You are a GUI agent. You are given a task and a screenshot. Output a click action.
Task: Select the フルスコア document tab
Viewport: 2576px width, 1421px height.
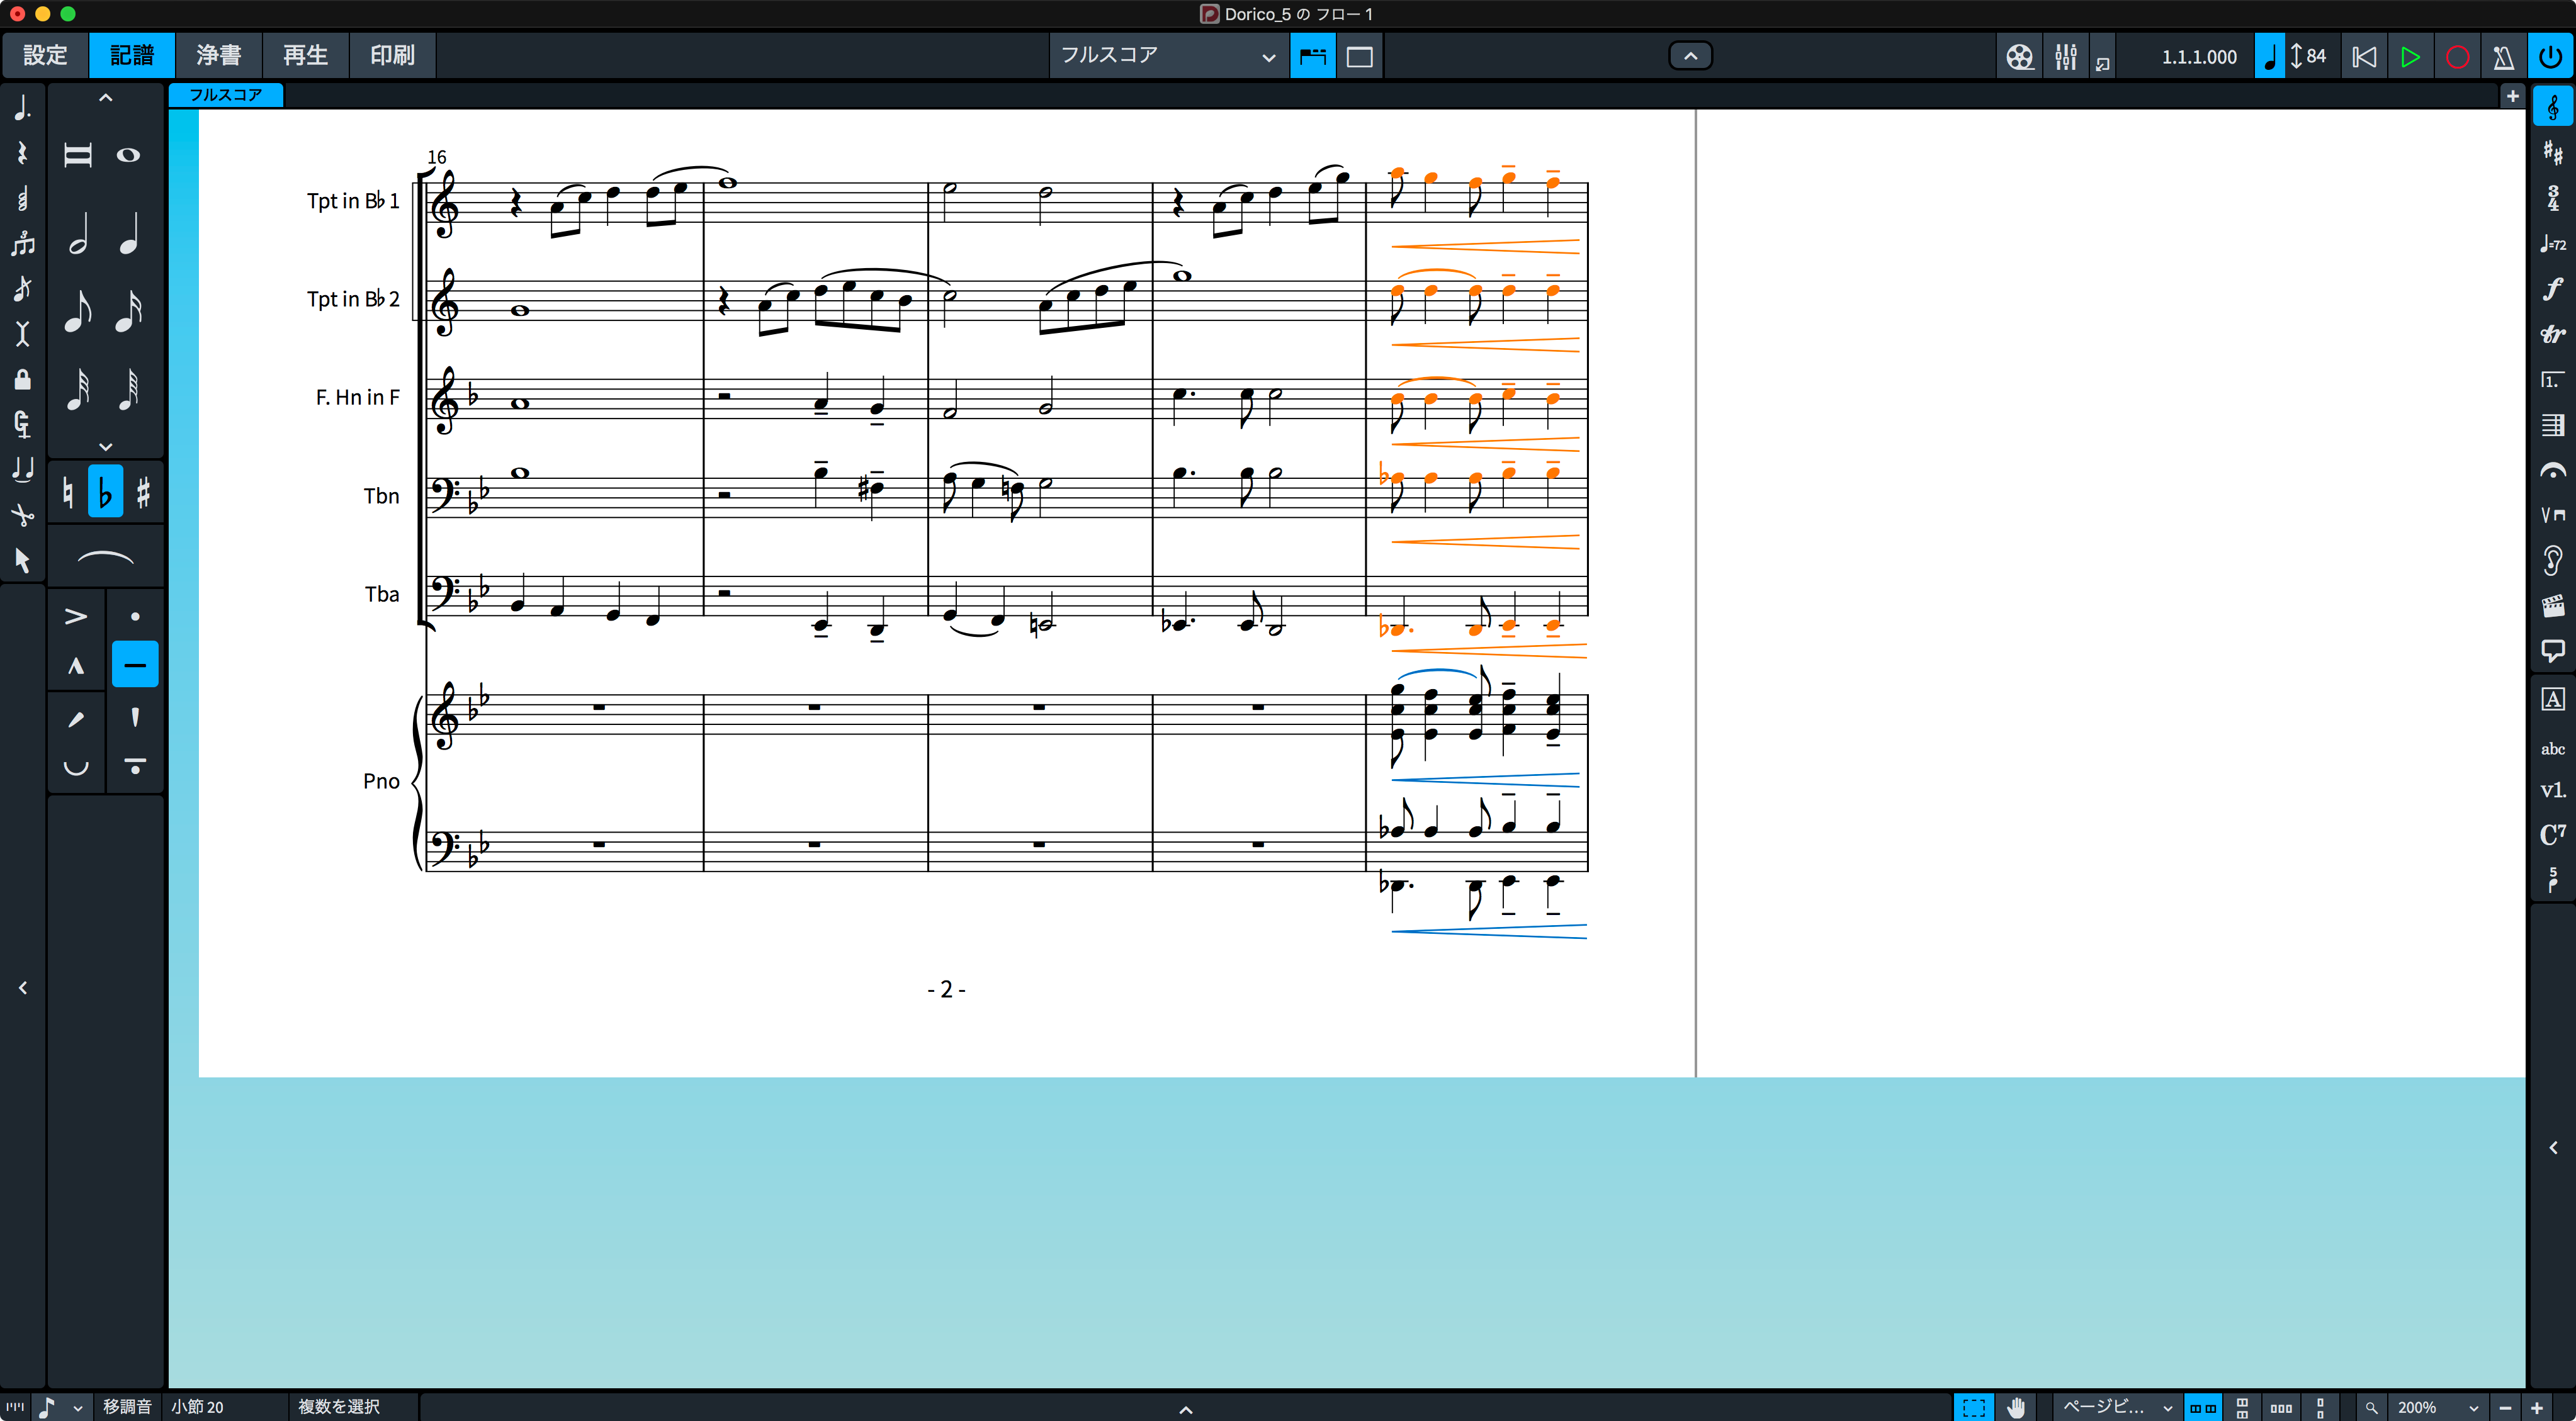click(226, 95)
